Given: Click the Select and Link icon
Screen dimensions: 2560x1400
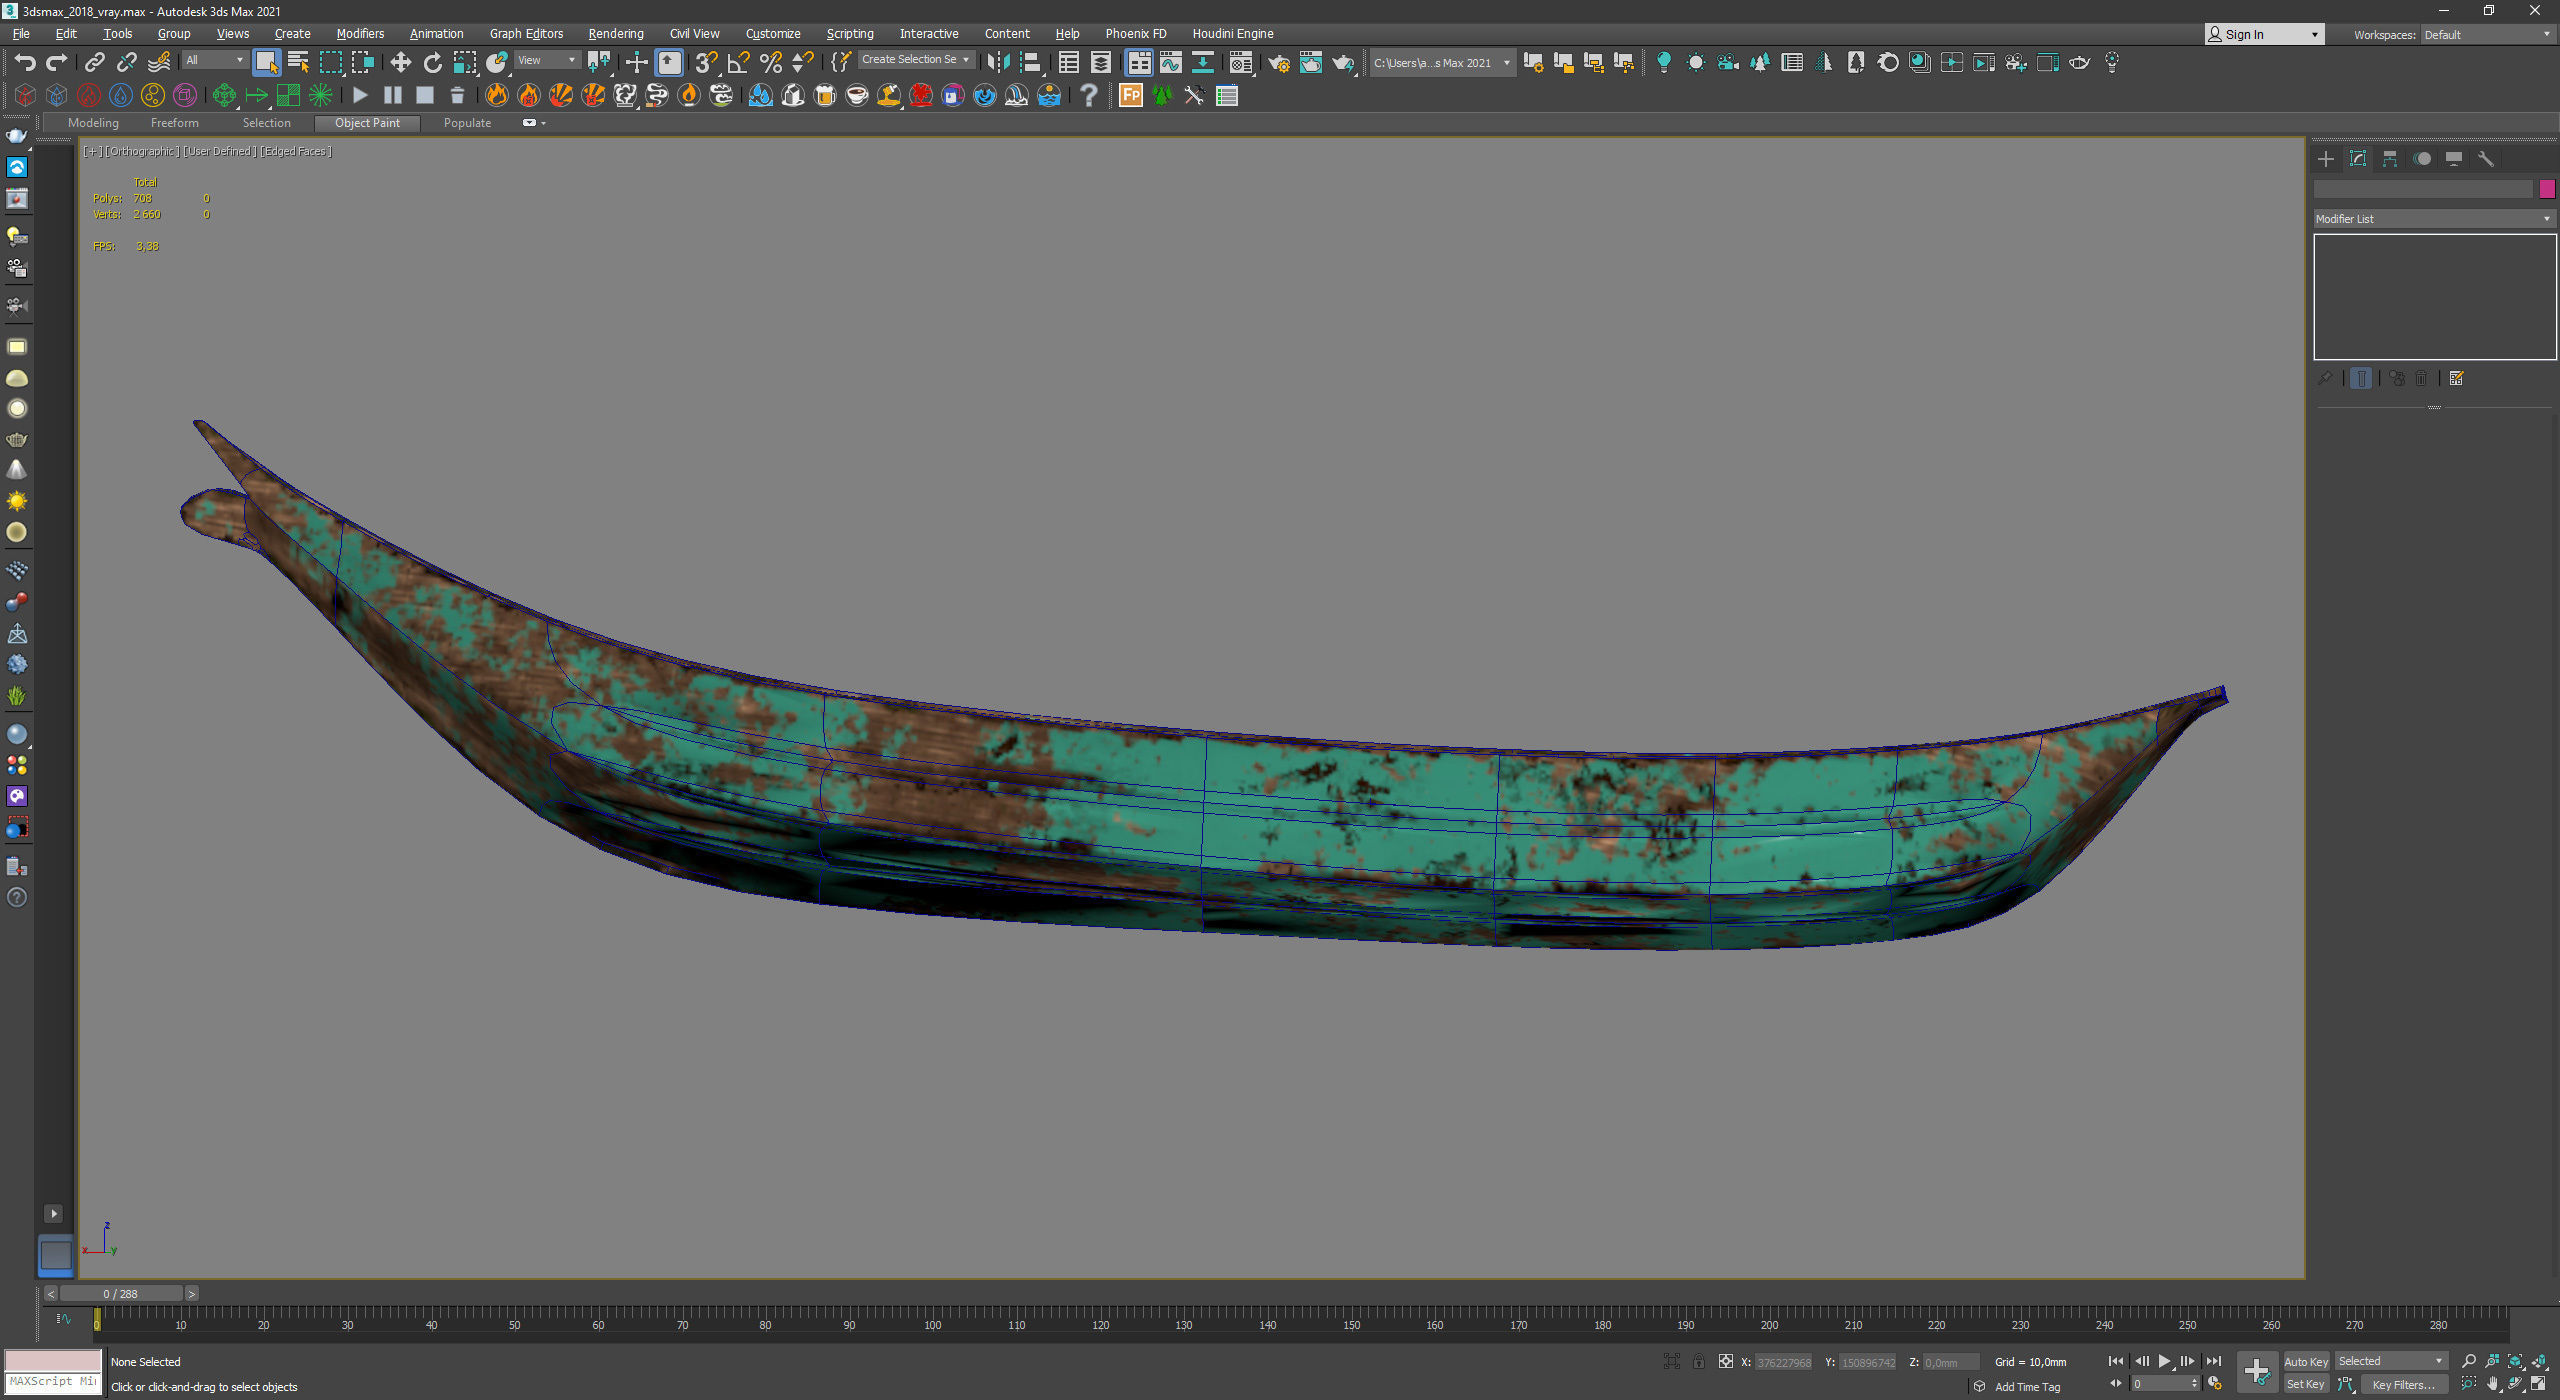Looking at the screenshot, I should pos(94,63).
